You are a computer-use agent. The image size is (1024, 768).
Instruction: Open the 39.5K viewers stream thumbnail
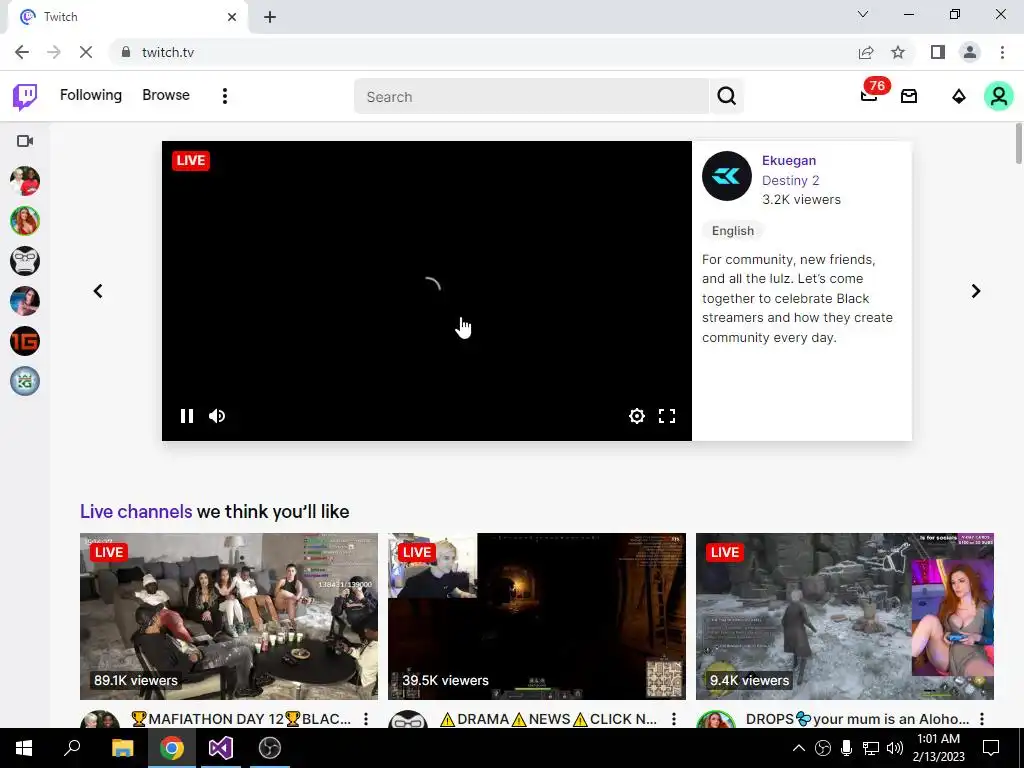(x=537, y=616)
